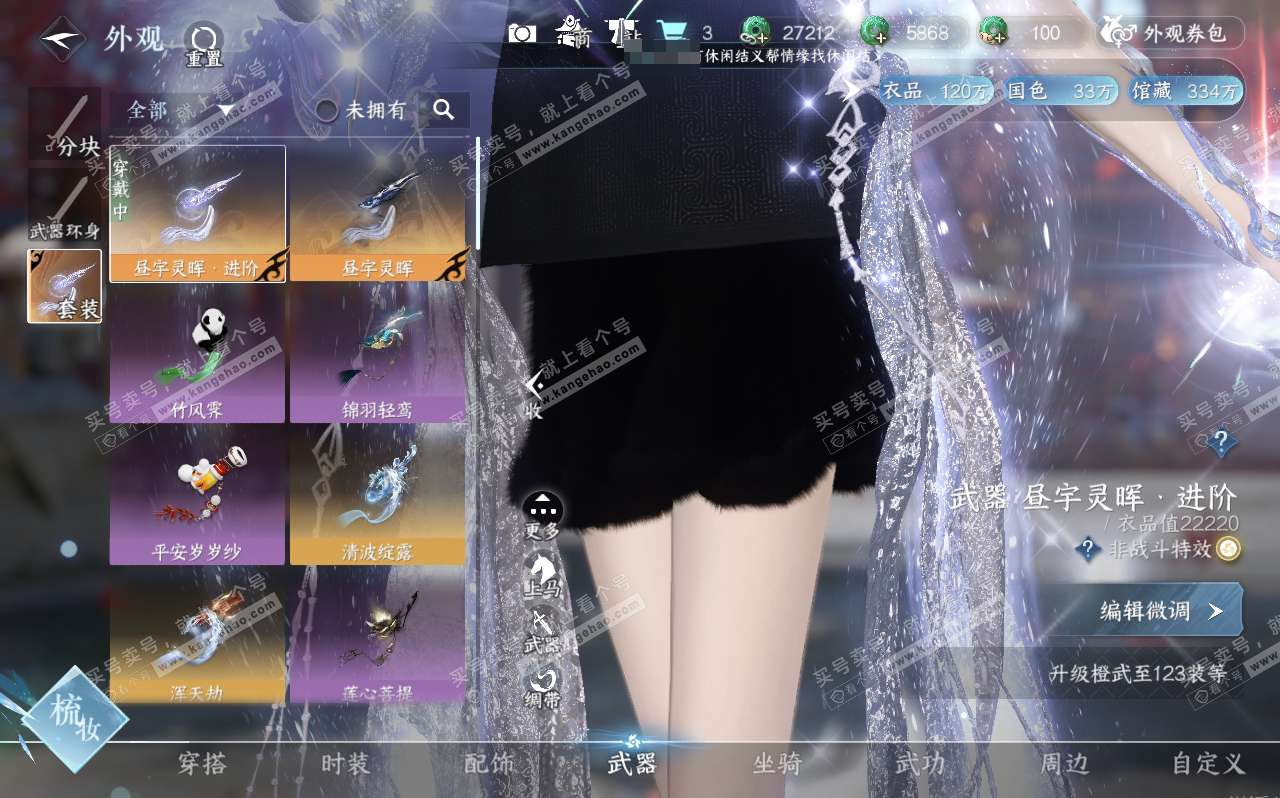Select the 昼宇灵晖·进阶 weapon skin
Image resolution: width=1280 pixels, height=798 pixels.
[197, 213]
